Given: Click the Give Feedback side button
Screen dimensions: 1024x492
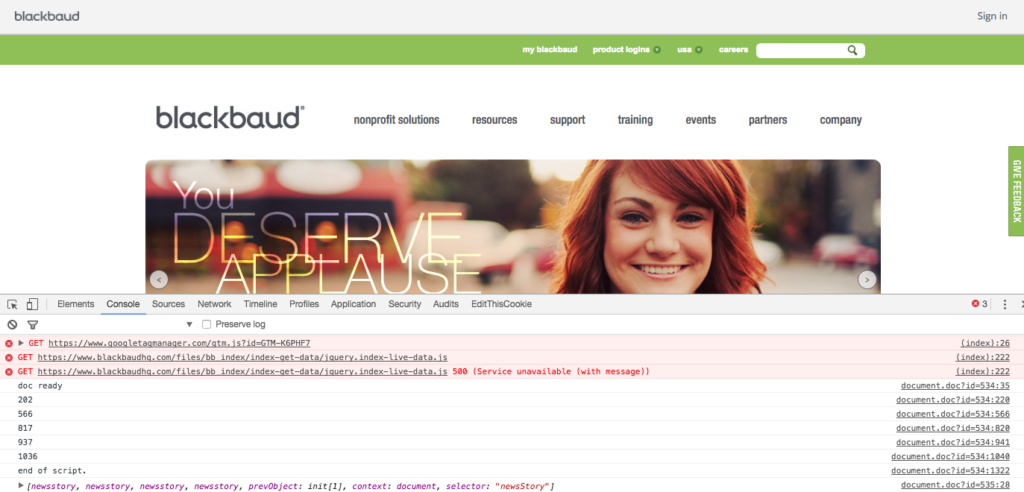Looking at the screenshot, I should pyautogui.click(x=1016, y=191).
